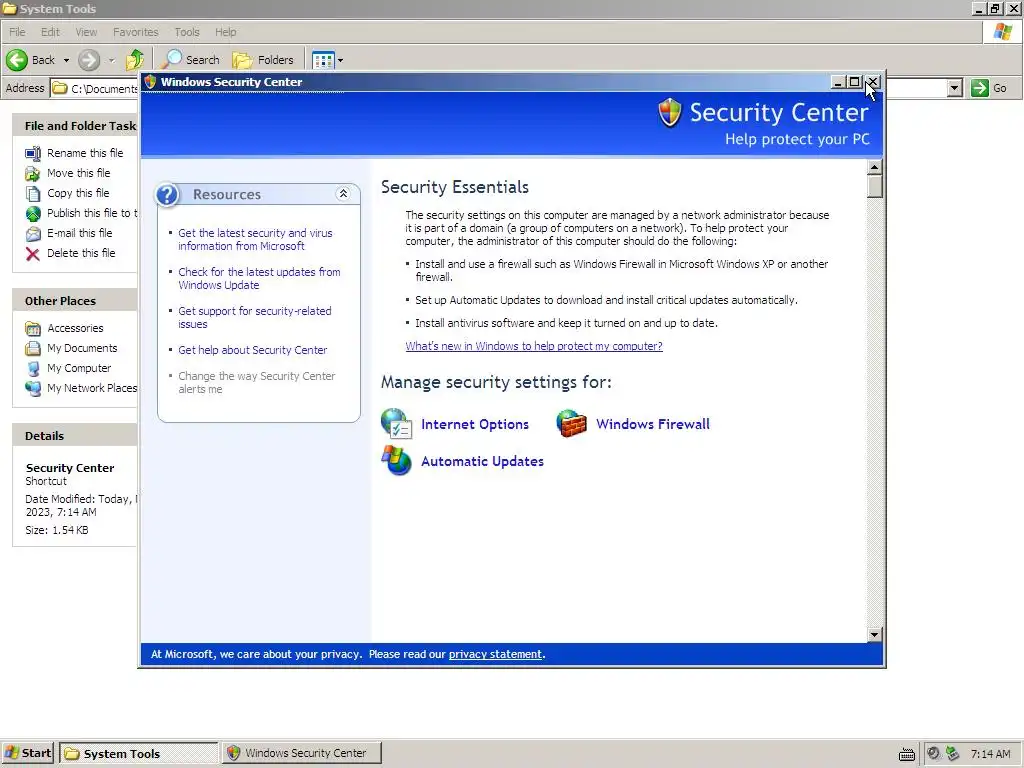Click Move this file task

(x=78, y=173)
